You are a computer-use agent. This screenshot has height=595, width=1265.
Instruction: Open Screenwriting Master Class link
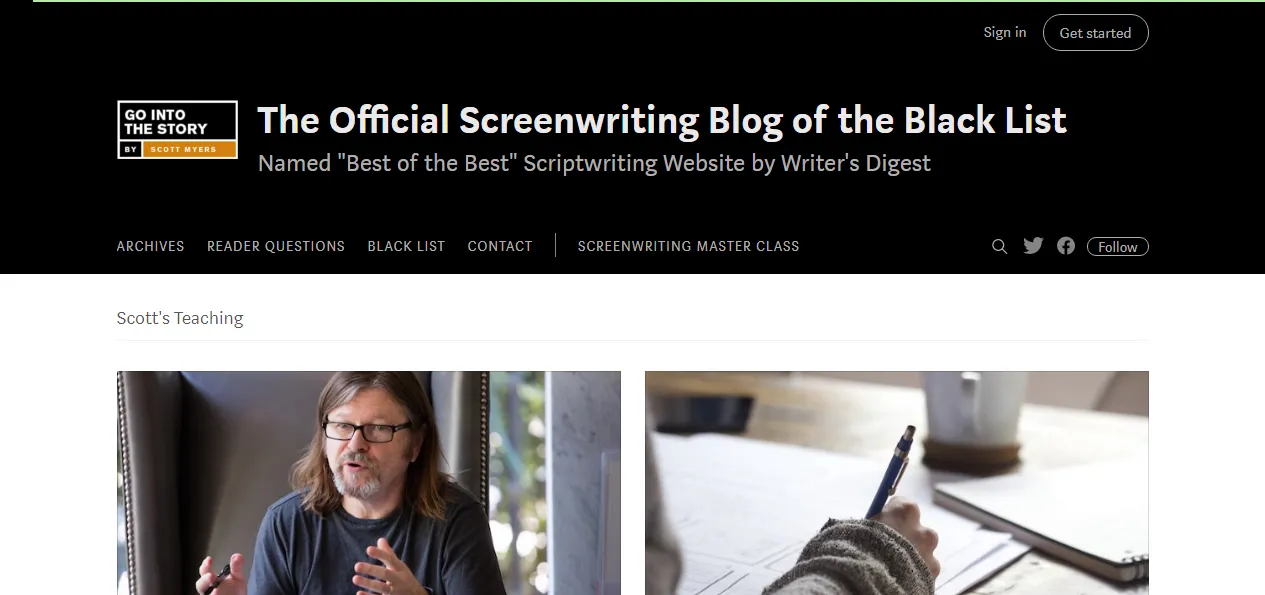point(688,246)
